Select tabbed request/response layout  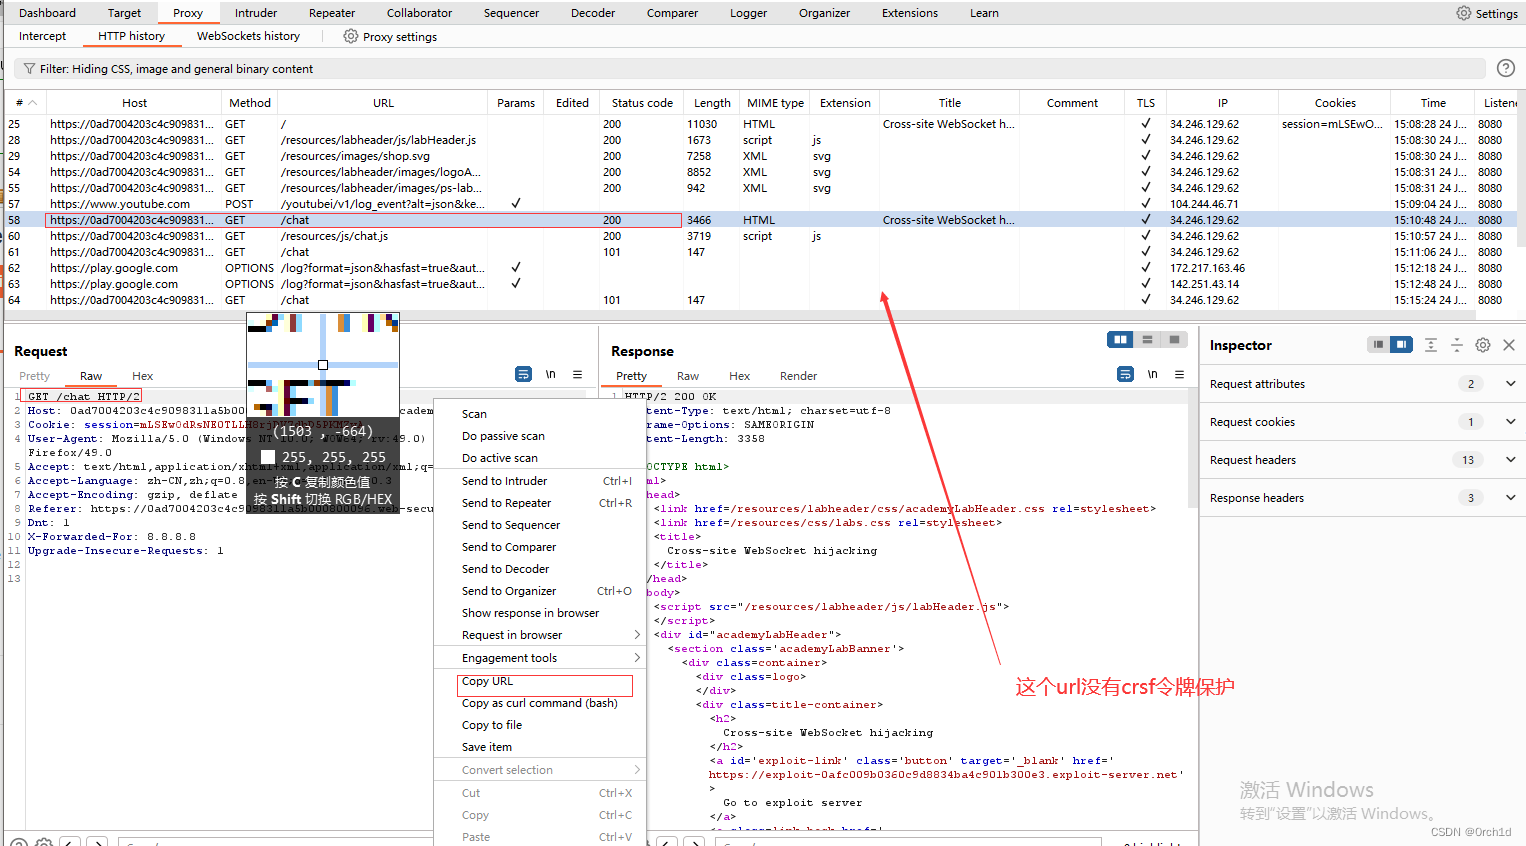(1174, 340)
